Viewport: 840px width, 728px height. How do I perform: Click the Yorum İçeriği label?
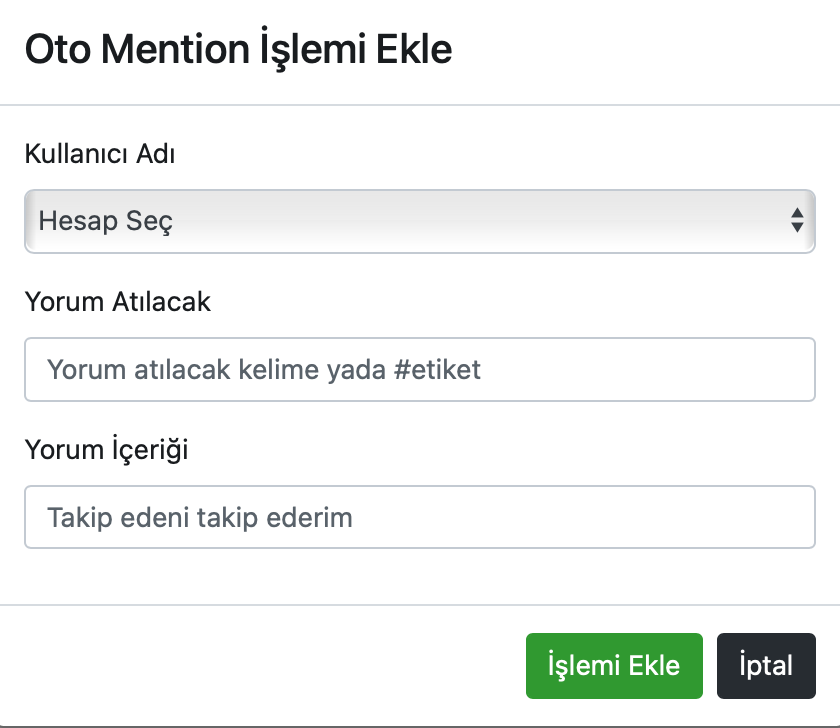106,449
